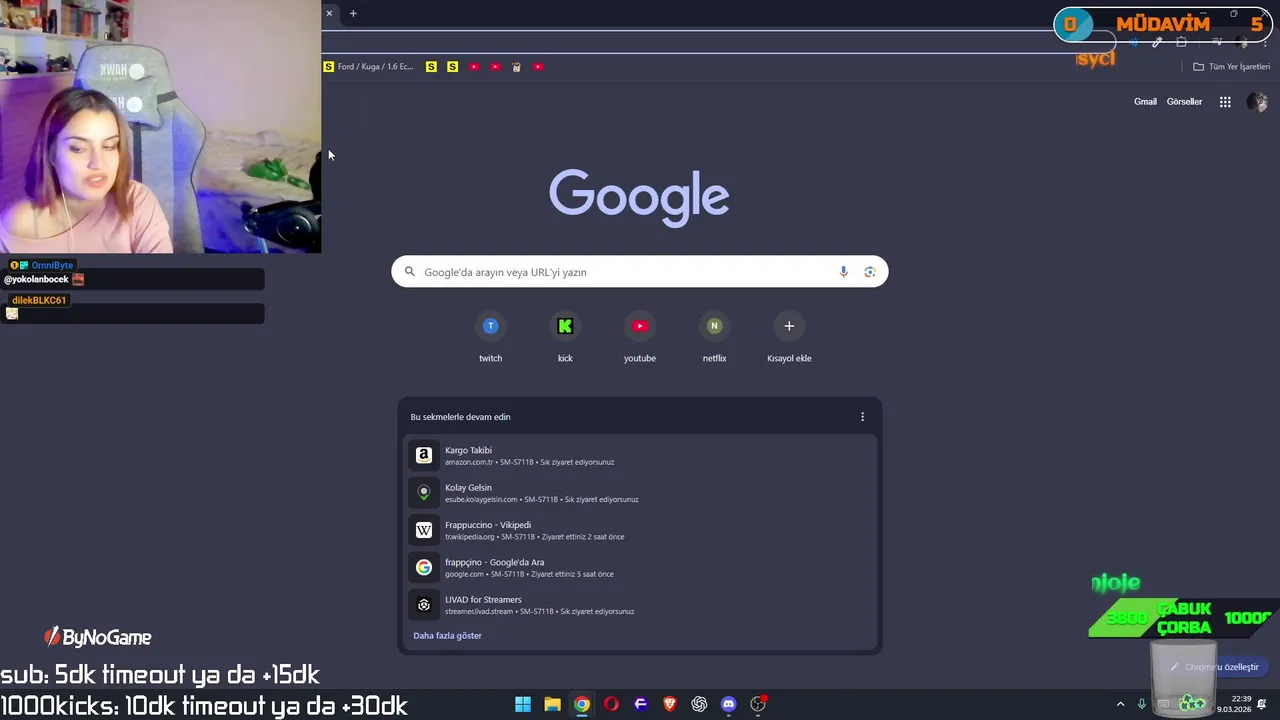This screenshot has height=720, width=1280.
Task: Click the Google logo
Action: click(639, 197)
